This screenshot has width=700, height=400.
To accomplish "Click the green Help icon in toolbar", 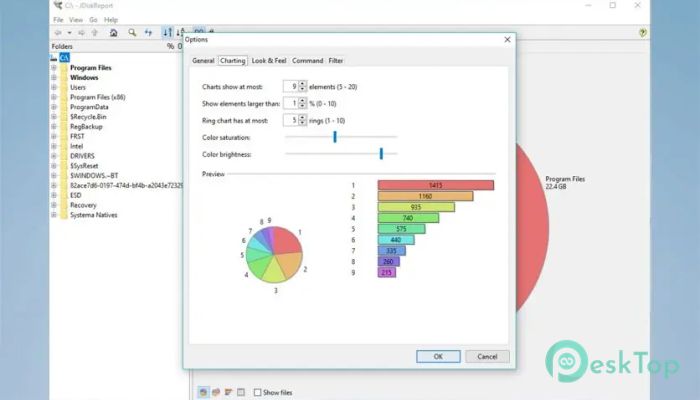I will click(642, 33).
